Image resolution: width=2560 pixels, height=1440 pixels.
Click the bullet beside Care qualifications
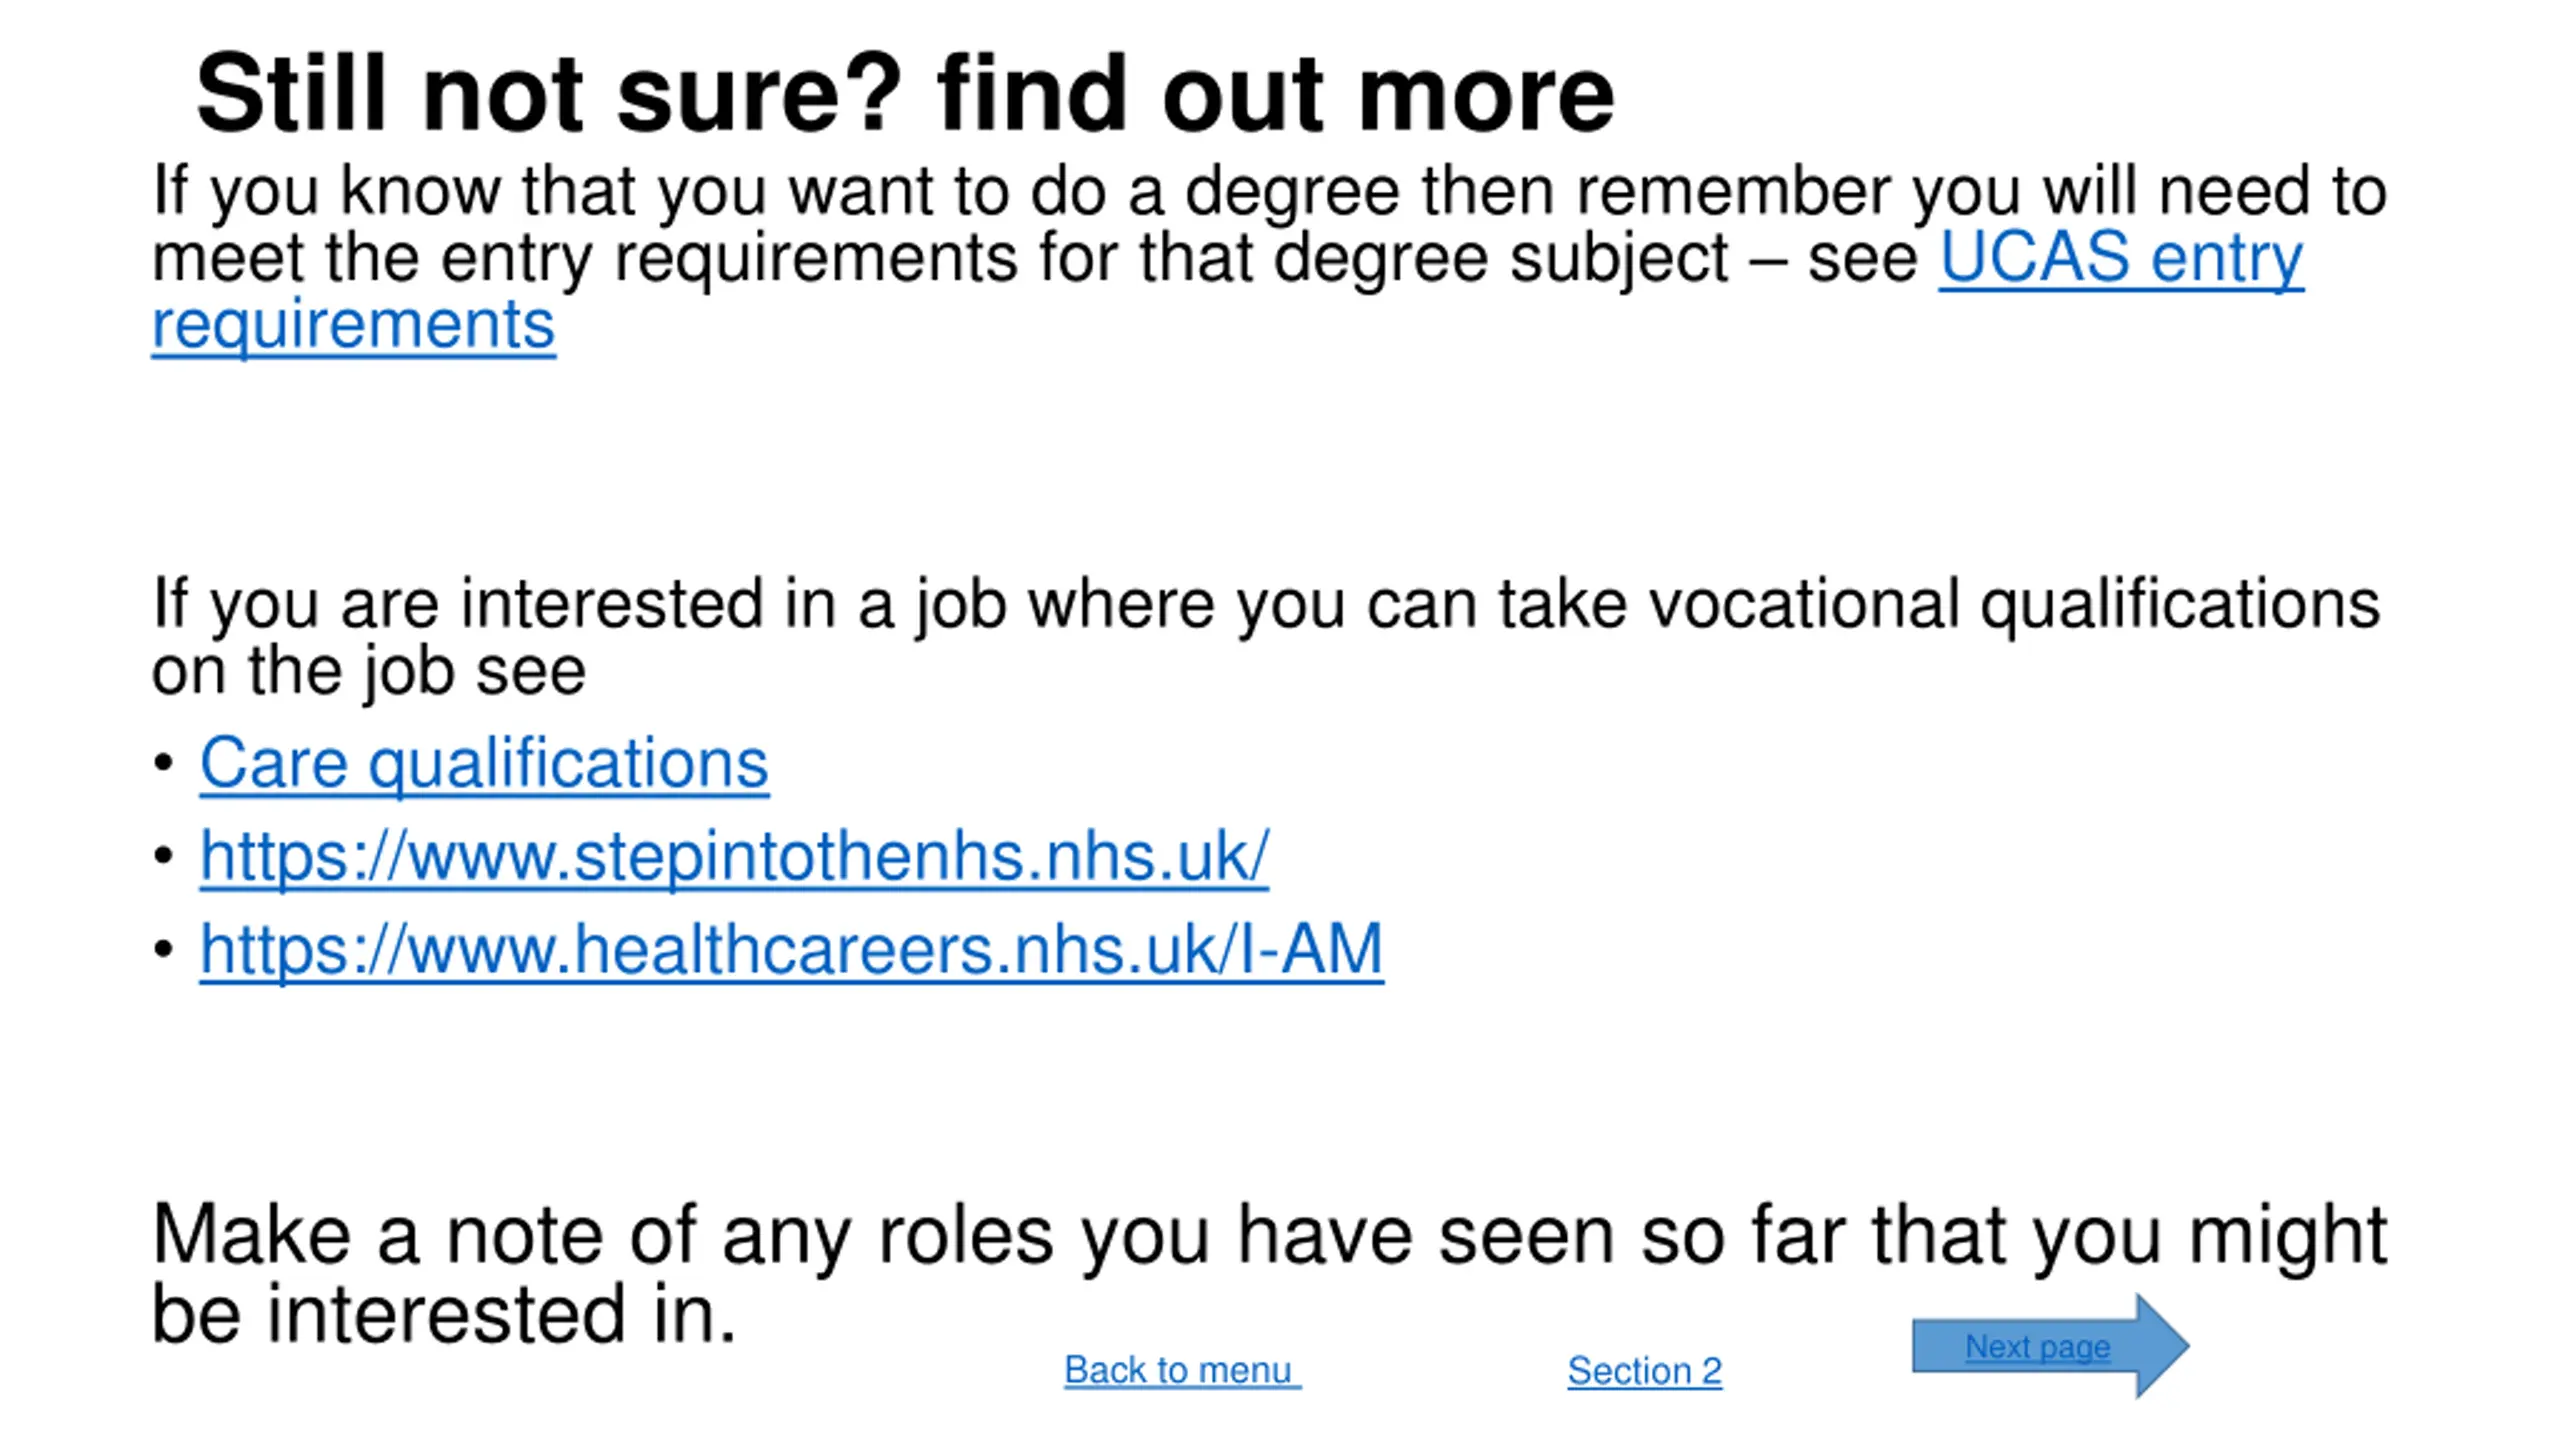click(164, 764)
